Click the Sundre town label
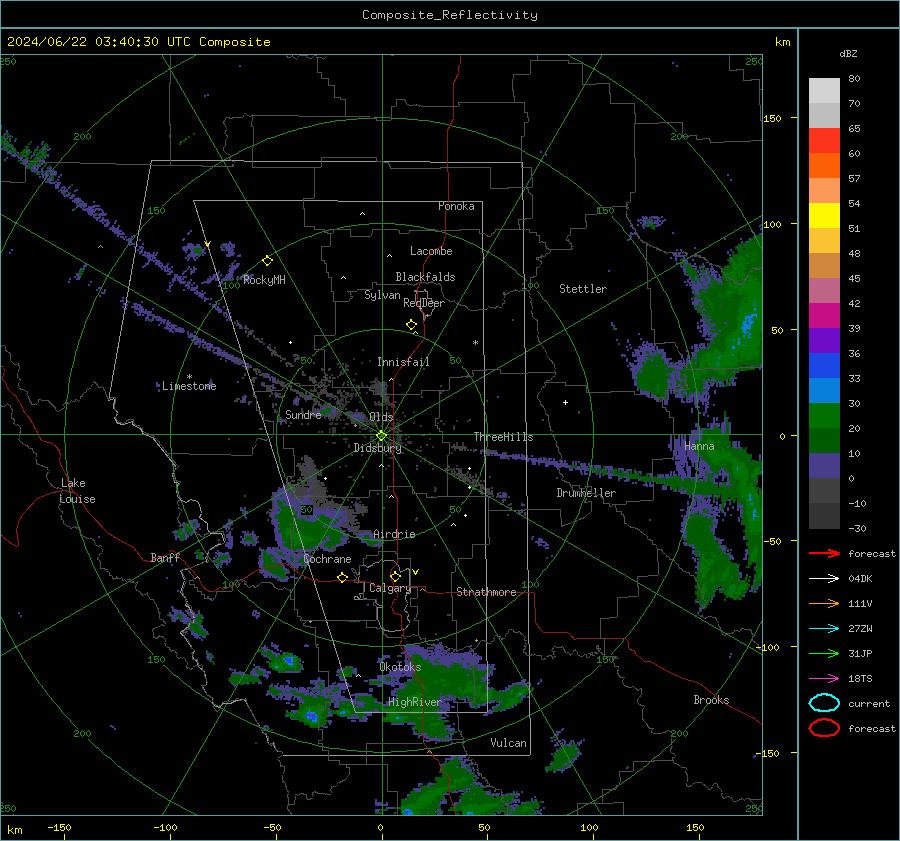900x841 pixels. (x=303, y=415)
